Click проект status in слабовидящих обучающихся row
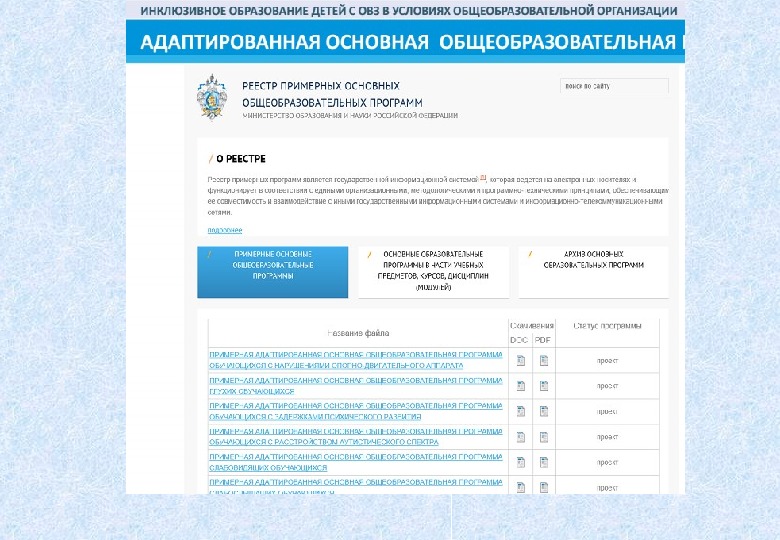Screen dimensions: 780x540 pyautogui.click(x=607, y=462)
